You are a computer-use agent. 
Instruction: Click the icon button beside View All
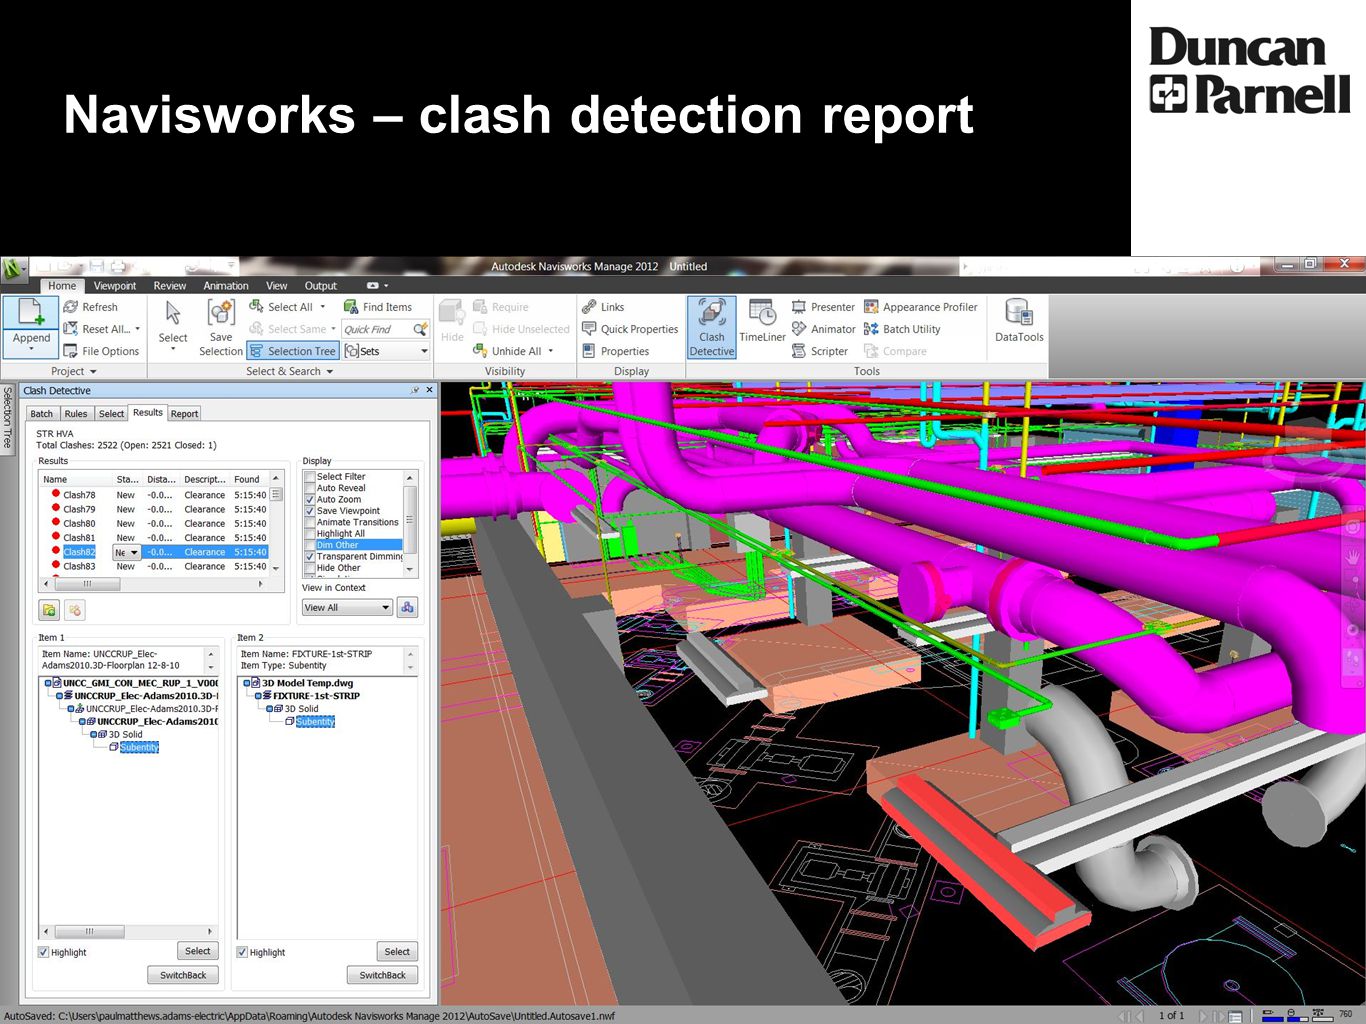click(x=407, y=607)
